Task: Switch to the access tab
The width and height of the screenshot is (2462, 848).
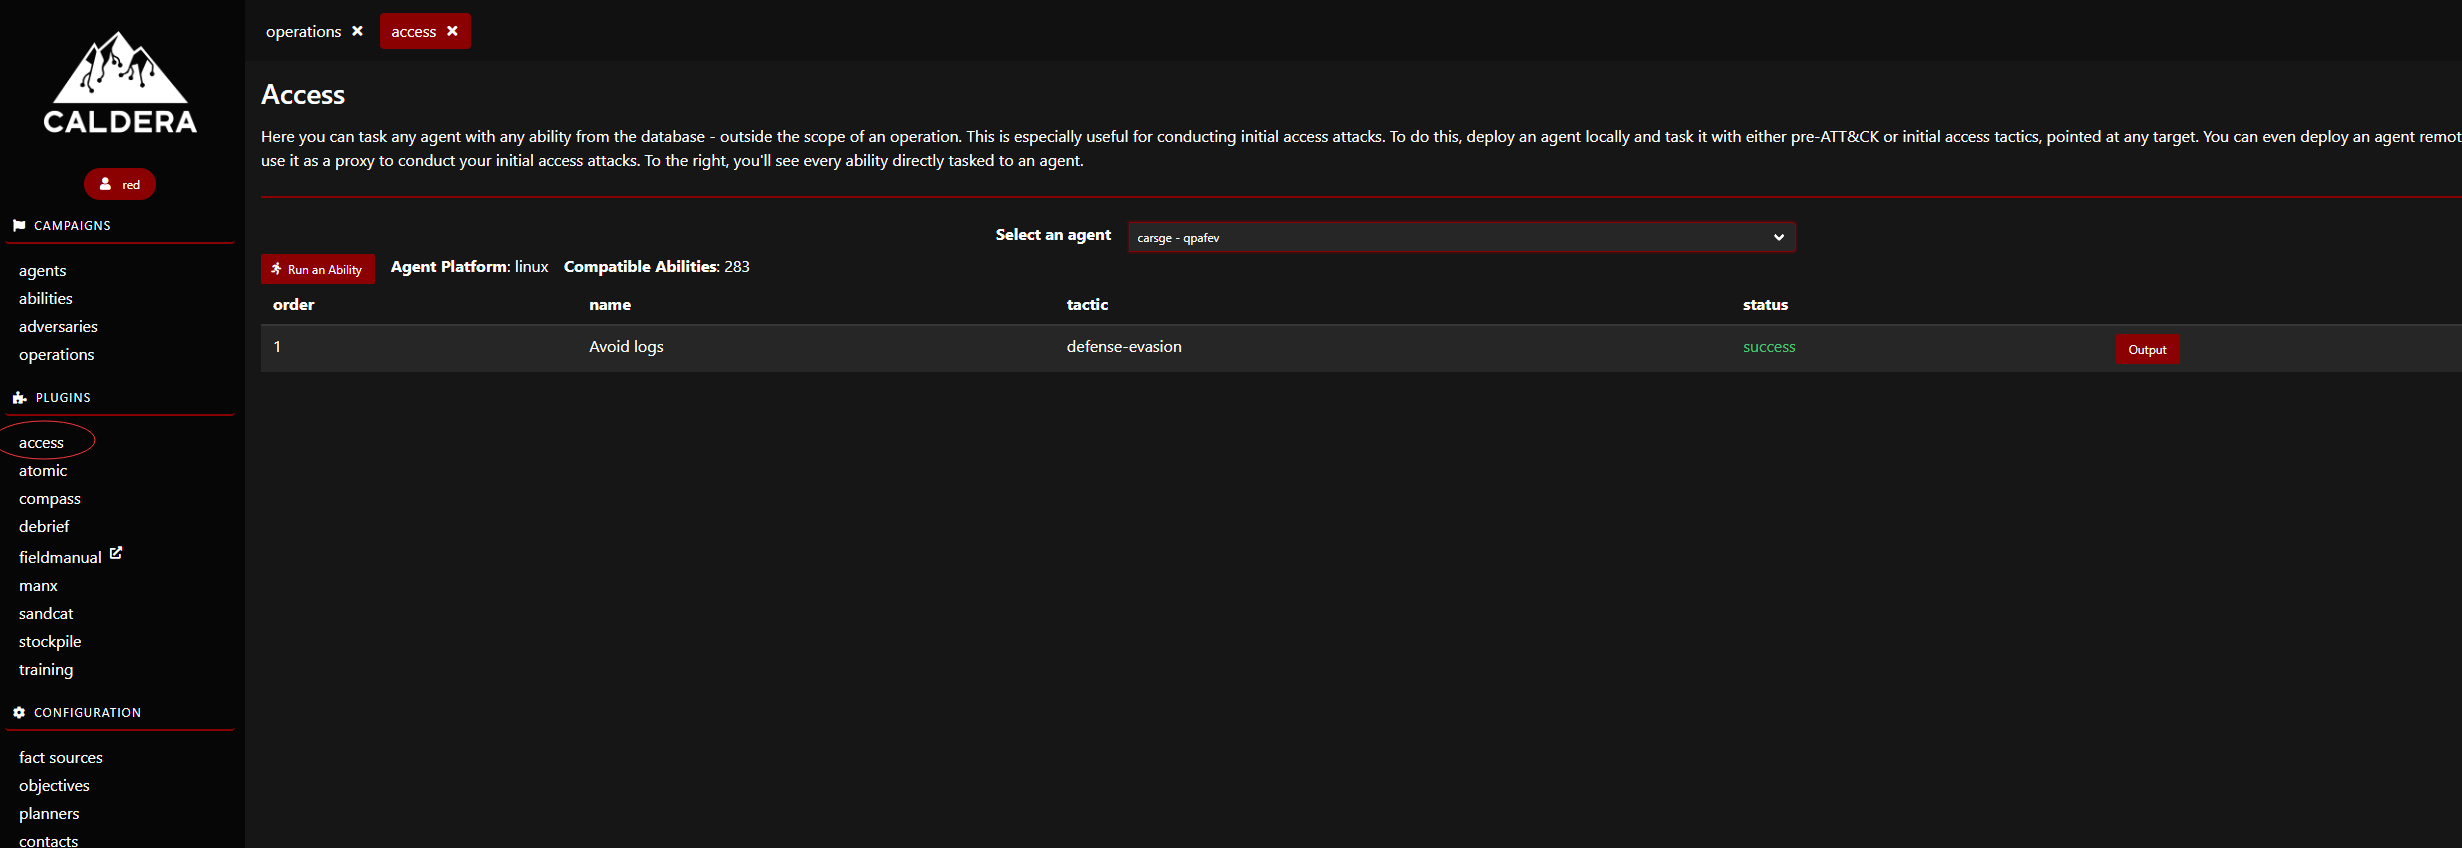Action: 413,31
